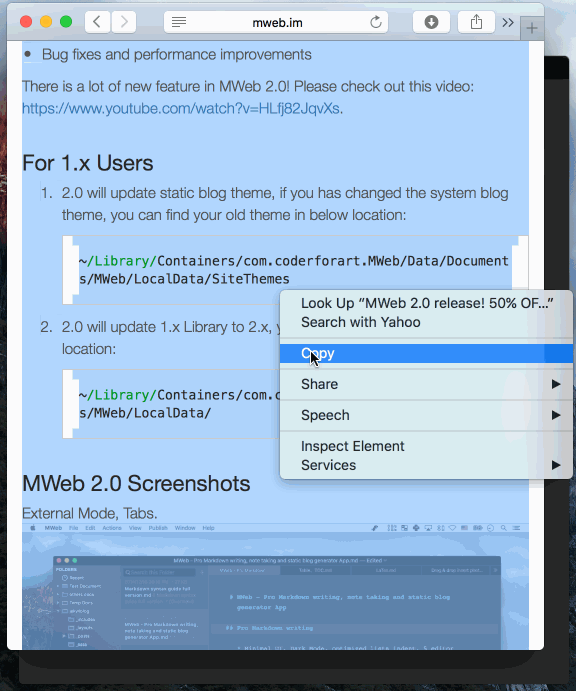Click the SiteThemes path code block

coord(295,270)
